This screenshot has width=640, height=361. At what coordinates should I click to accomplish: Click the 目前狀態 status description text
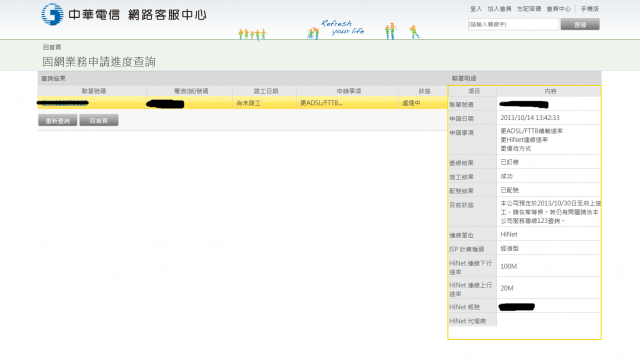pyautogui.click(x=550, y=212)
